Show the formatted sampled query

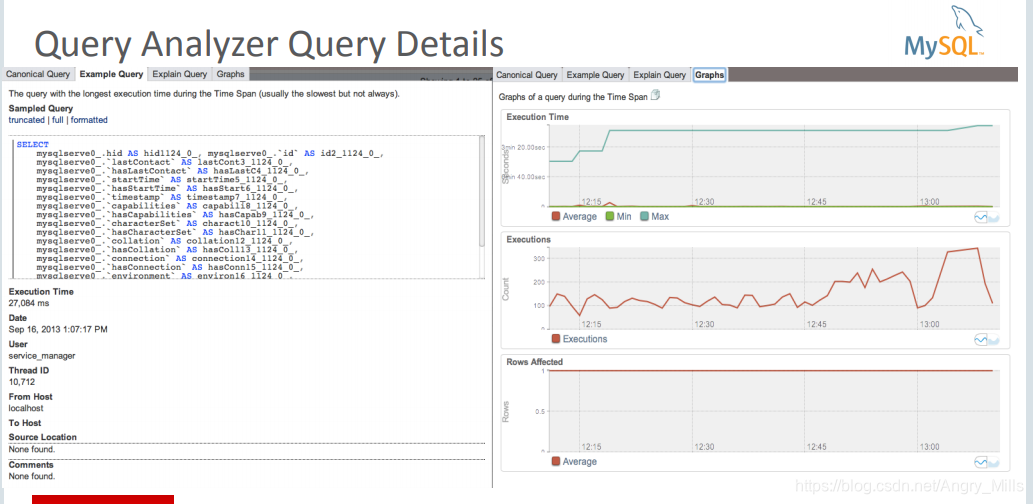89,120
